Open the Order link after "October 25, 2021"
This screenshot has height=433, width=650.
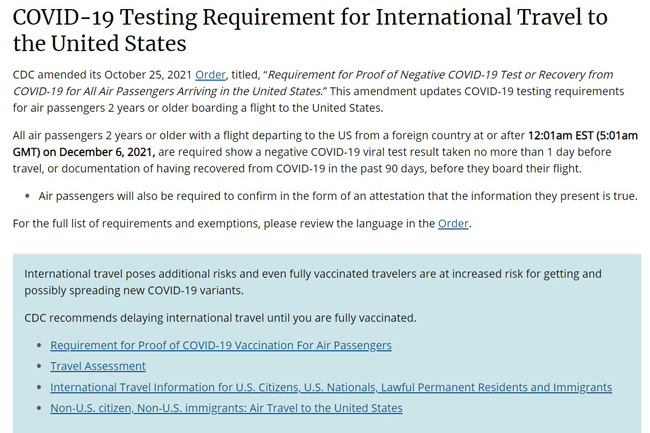click(x=210, y=74)
